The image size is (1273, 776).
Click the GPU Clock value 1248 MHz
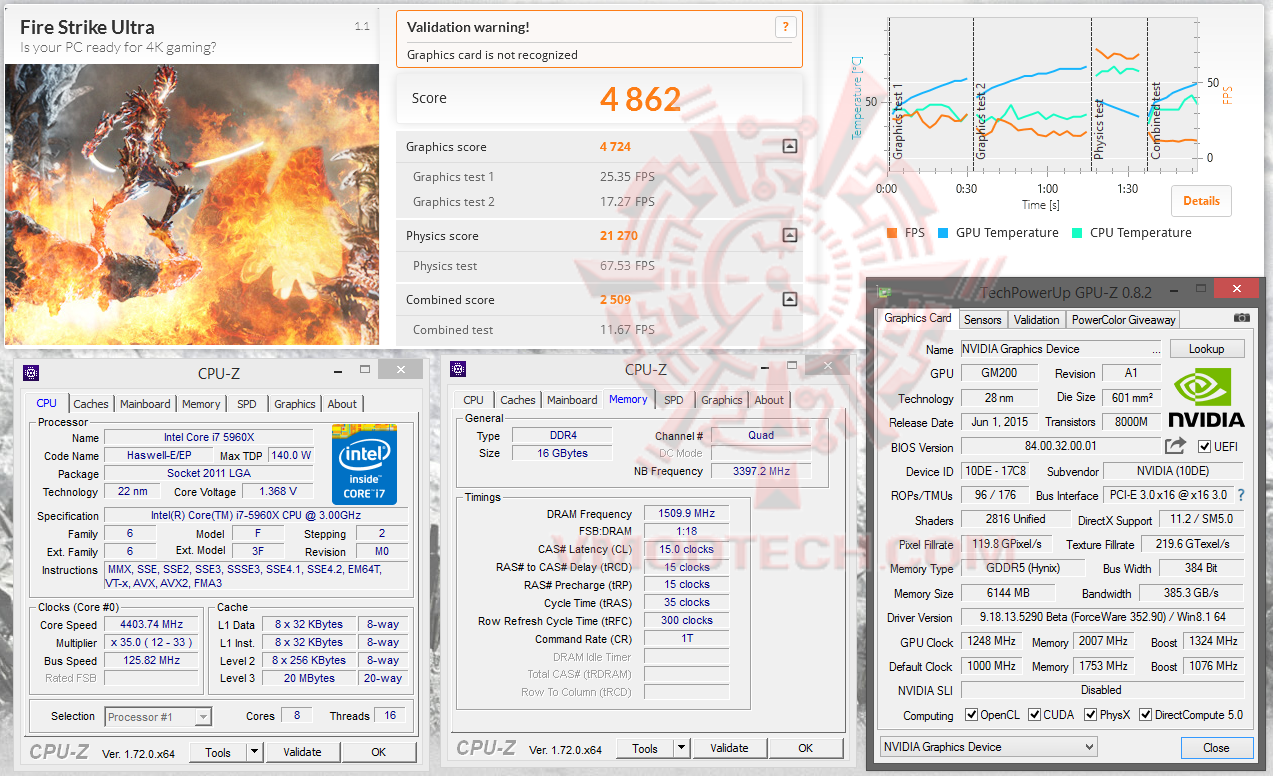[x=991, y=641]
